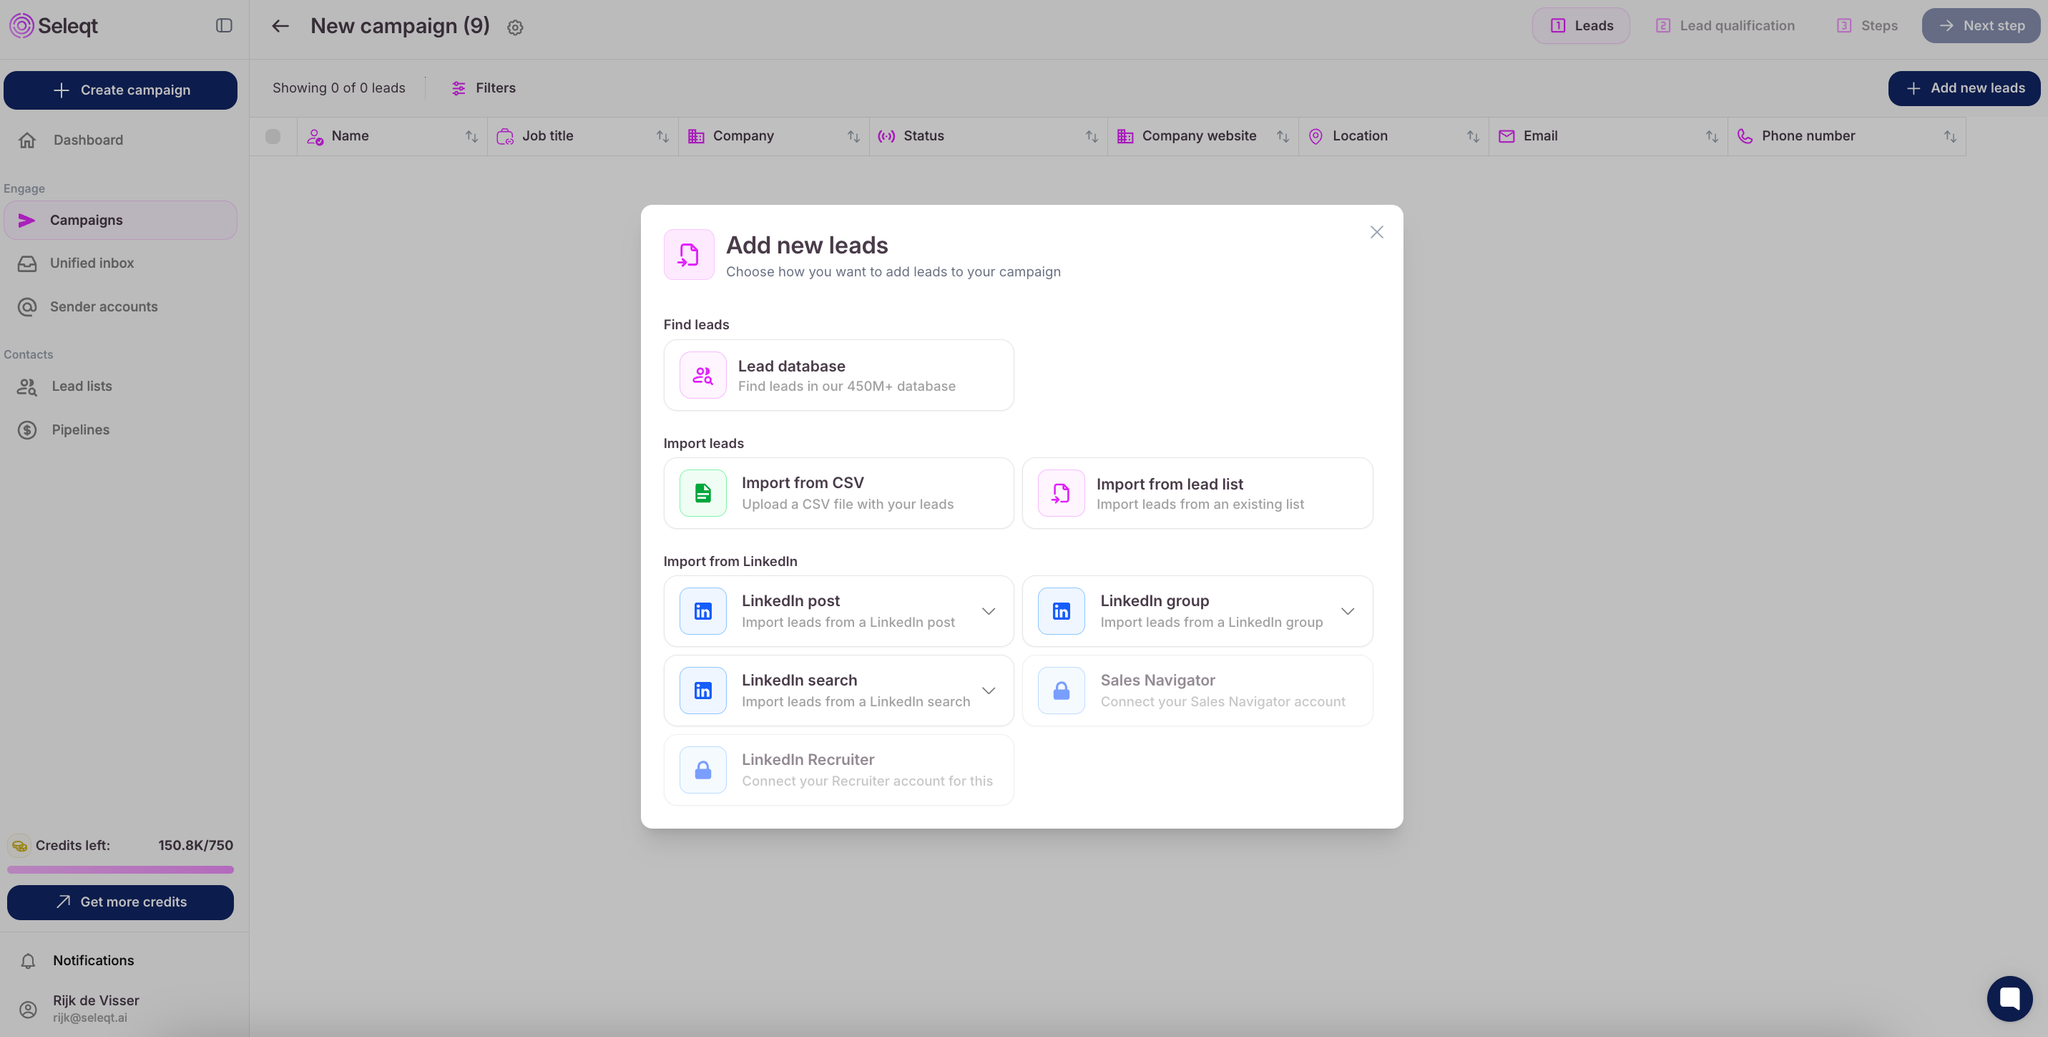Click the Notifications bell icon
Viewport: 2048px width, 1037px height.
click(28, 961)
